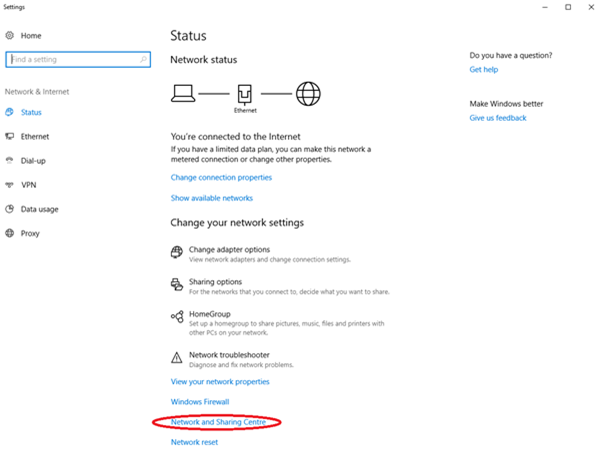This screenshot has height=468, width=602.
Task: Click the VPN icon in sidebar
Action: [x=10, y=185]
